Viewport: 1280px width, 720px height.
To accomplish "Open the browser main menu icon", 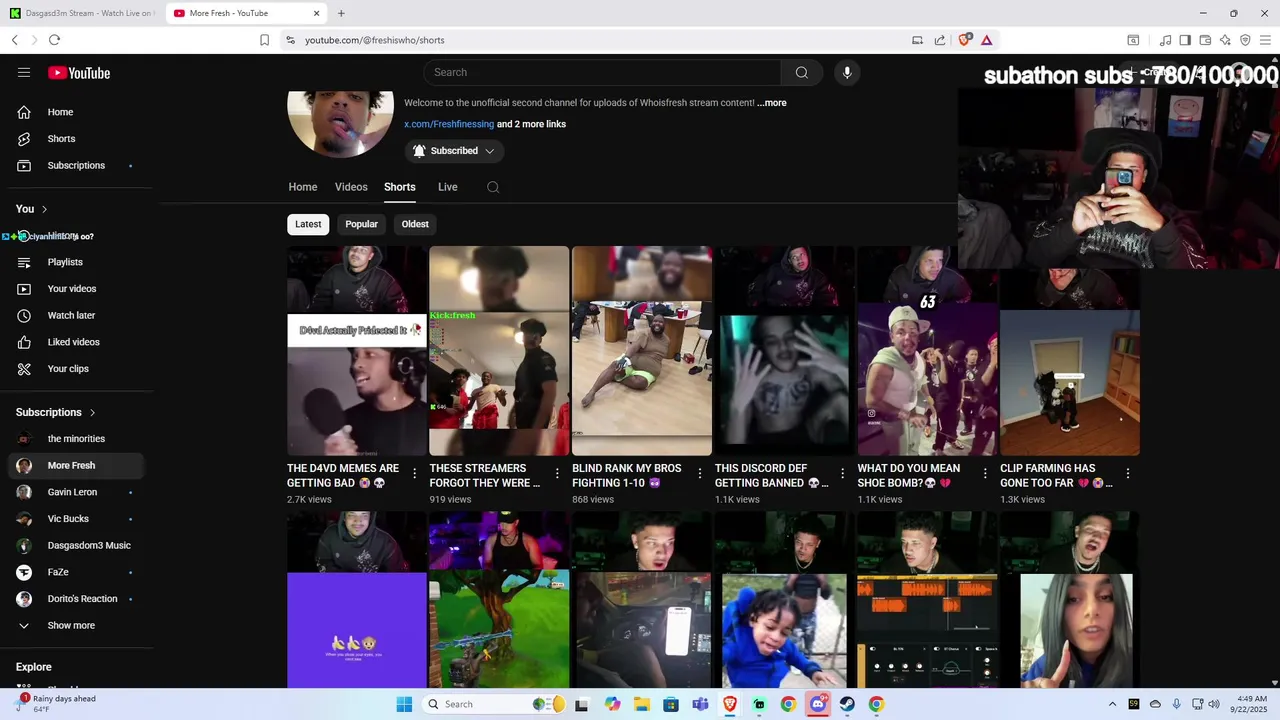I will [1265, 40].
